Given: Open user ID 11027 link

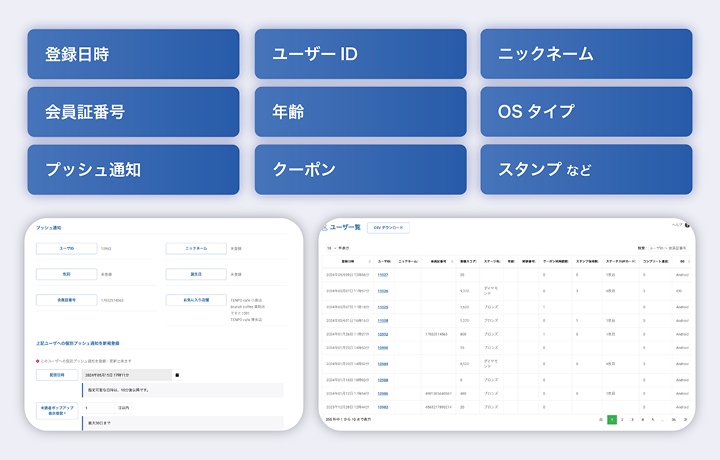Looking at the screenshot, I should pos(382,275).
